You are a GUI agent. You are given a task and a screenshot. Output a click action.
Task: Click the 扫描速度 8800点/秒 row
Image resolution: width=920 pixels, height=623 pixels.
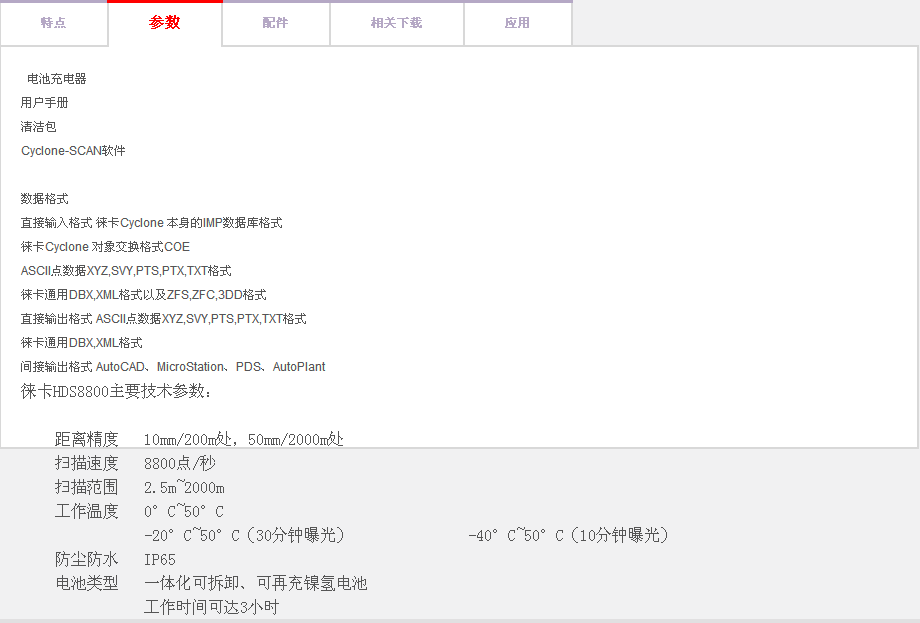click(135, 463)
